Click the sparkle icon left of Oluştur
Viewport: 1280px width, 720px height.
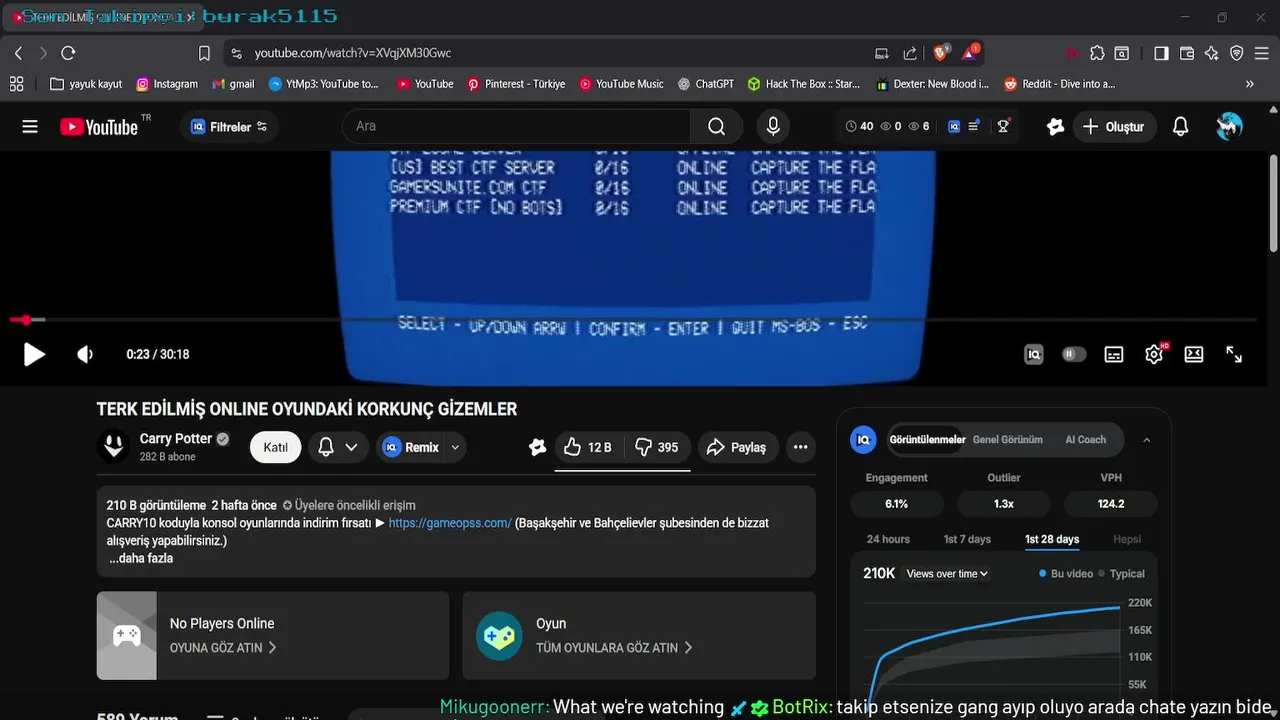point(1055,127)
